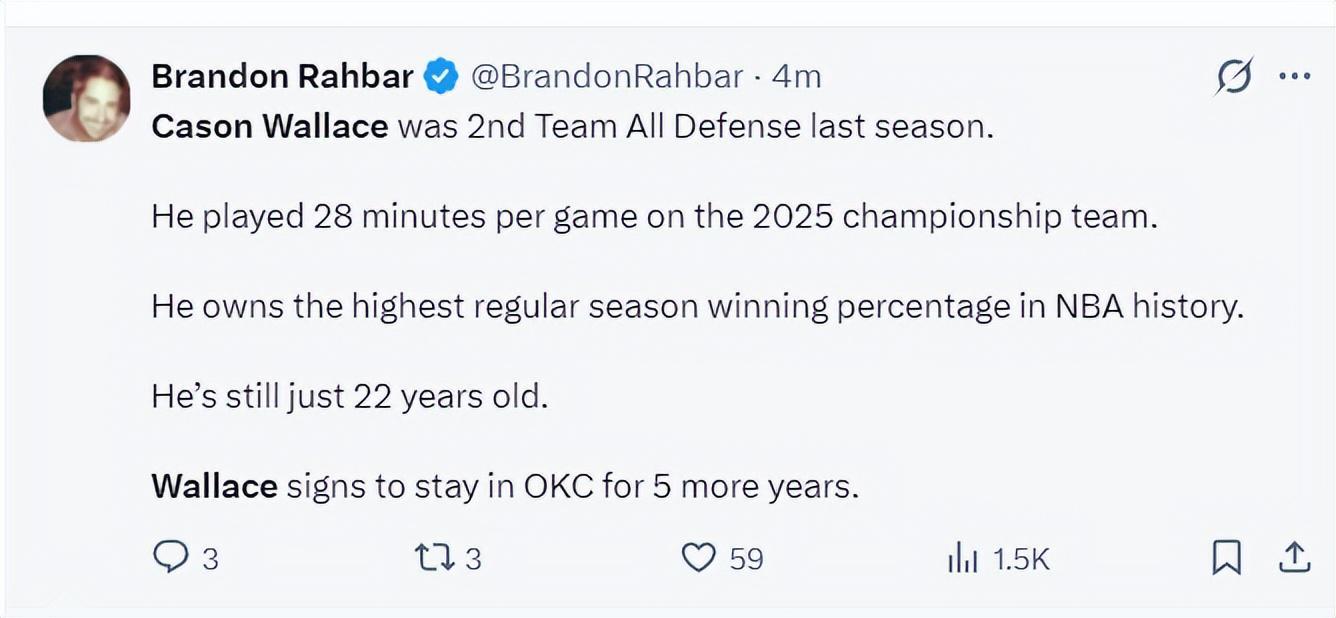Screen dimensions: 1336x618
Task: Click the 1.5K views count
Action: pyautogui.click(x=1021, y=559)
